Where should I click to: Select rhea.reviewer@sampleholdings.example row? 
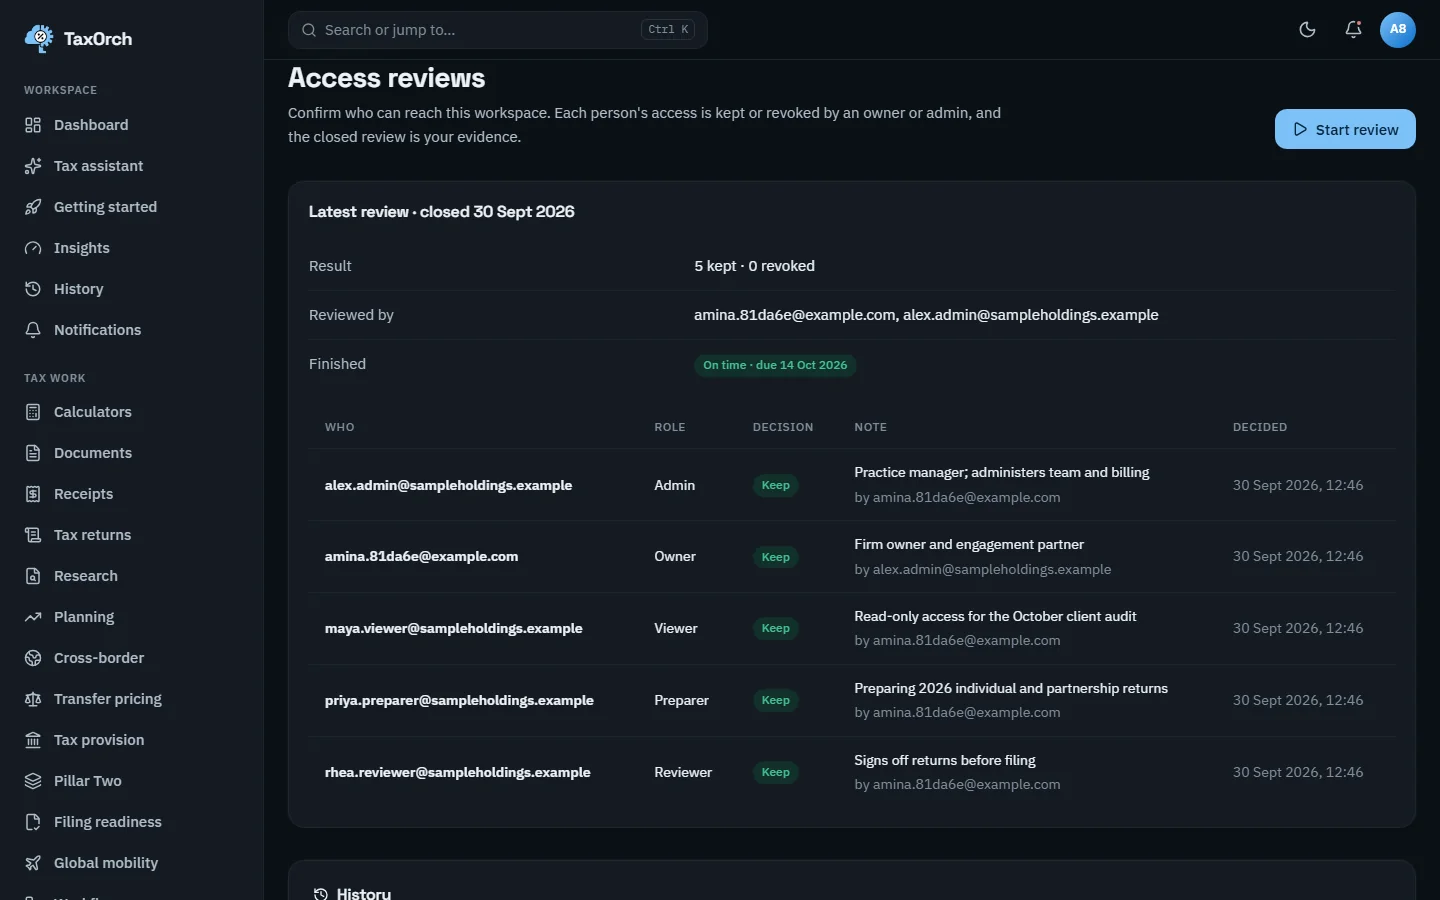pyautogui.click(x=852, y=772)
